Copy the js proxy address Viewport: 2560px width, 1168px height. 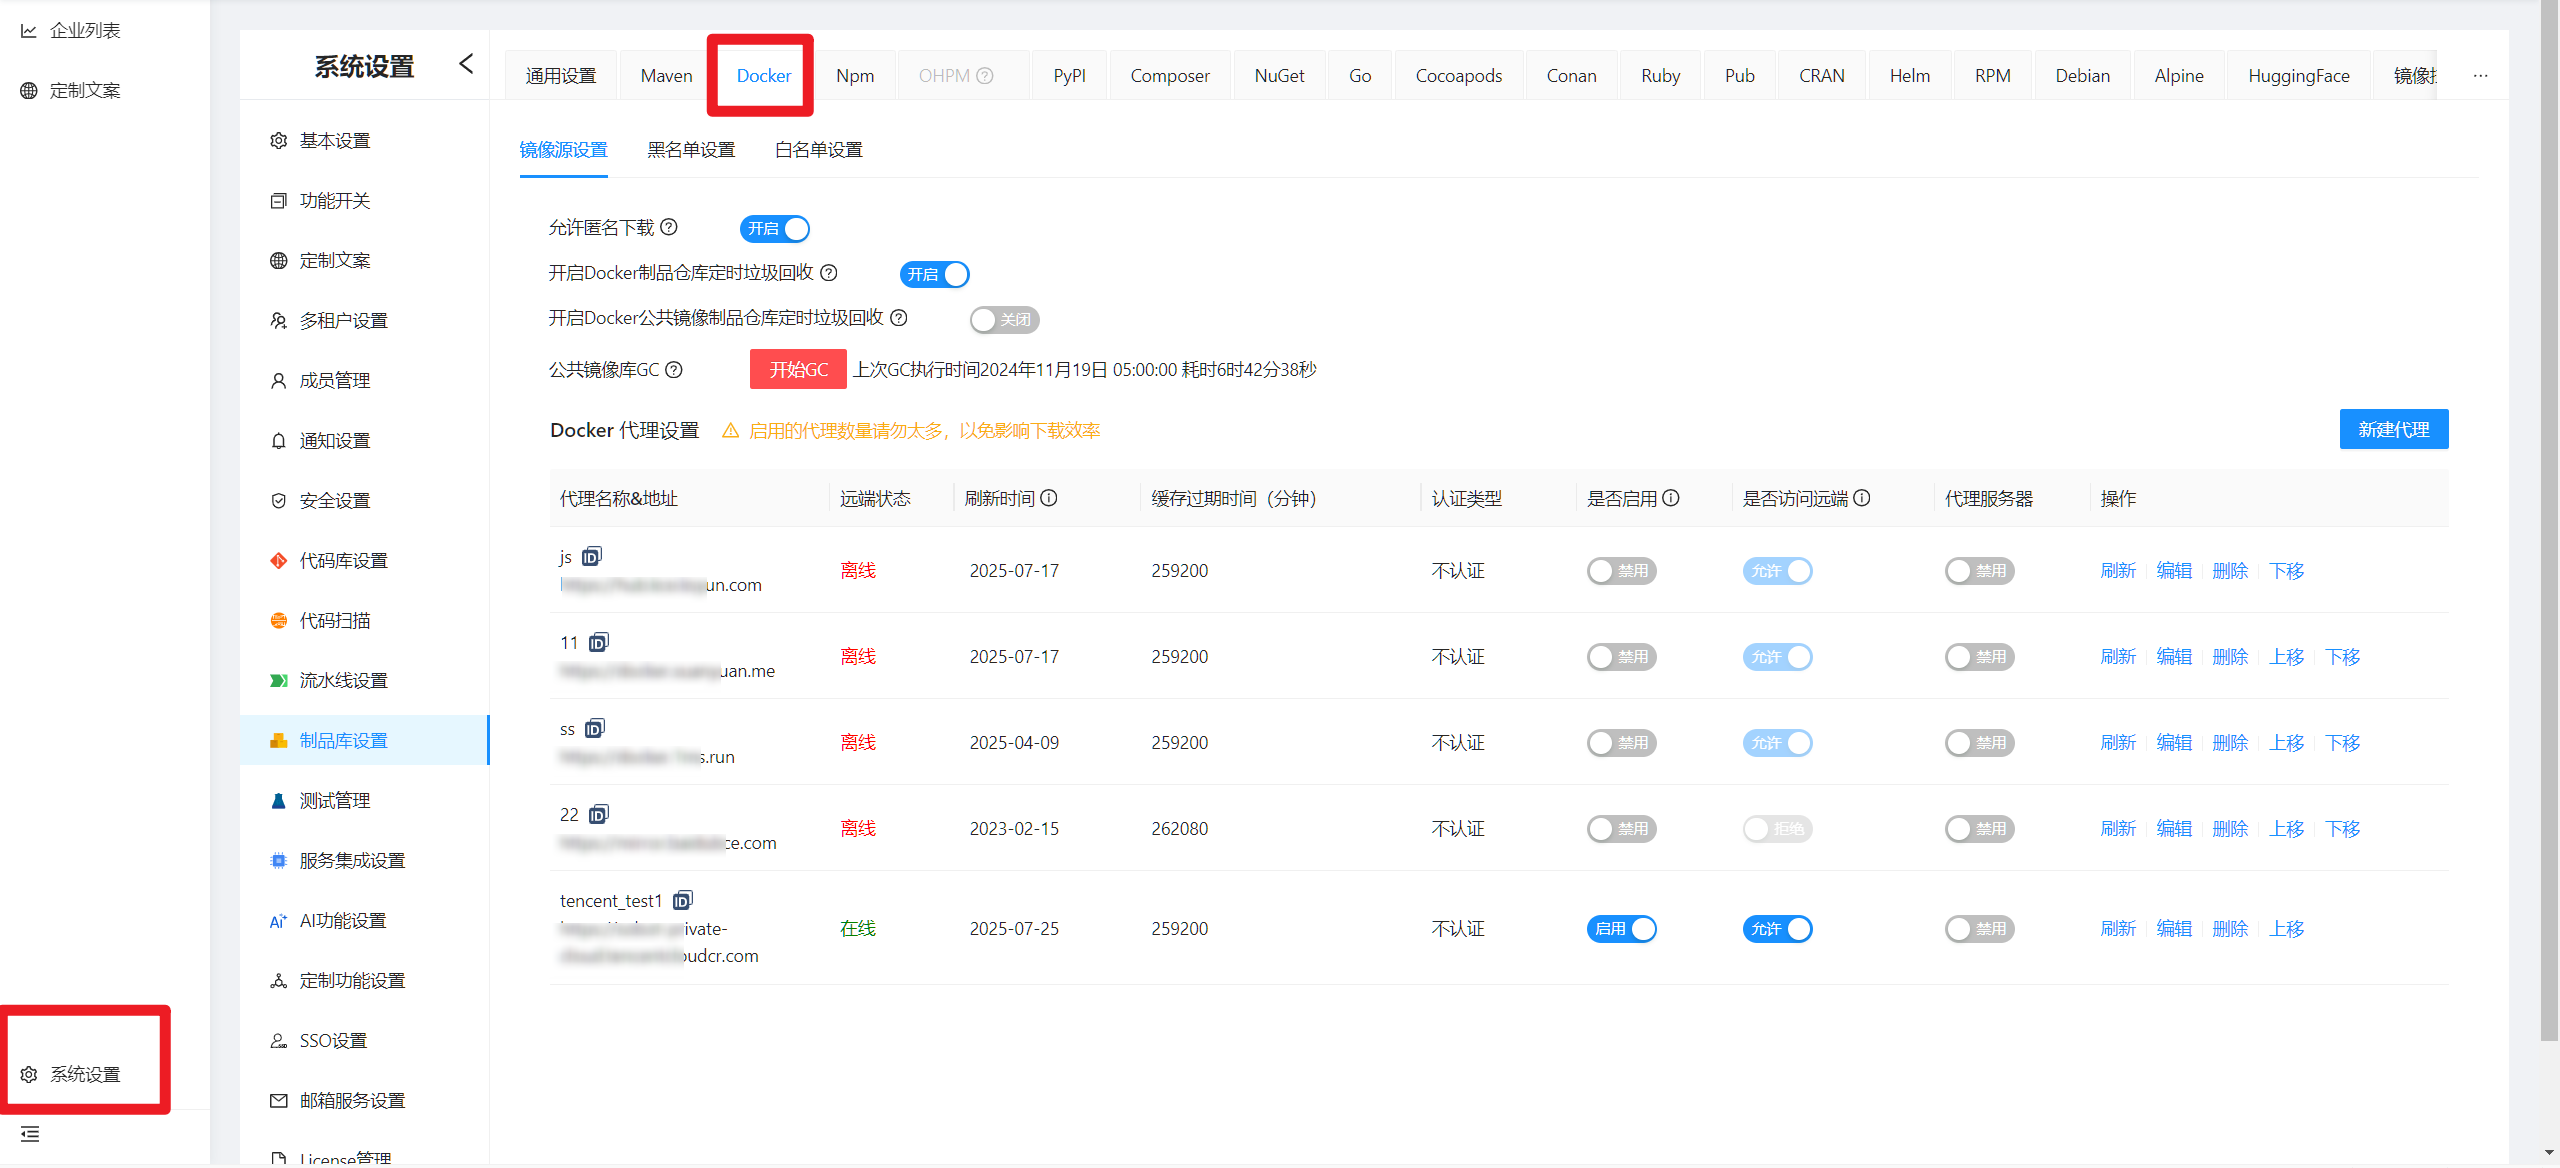point(591,557)
